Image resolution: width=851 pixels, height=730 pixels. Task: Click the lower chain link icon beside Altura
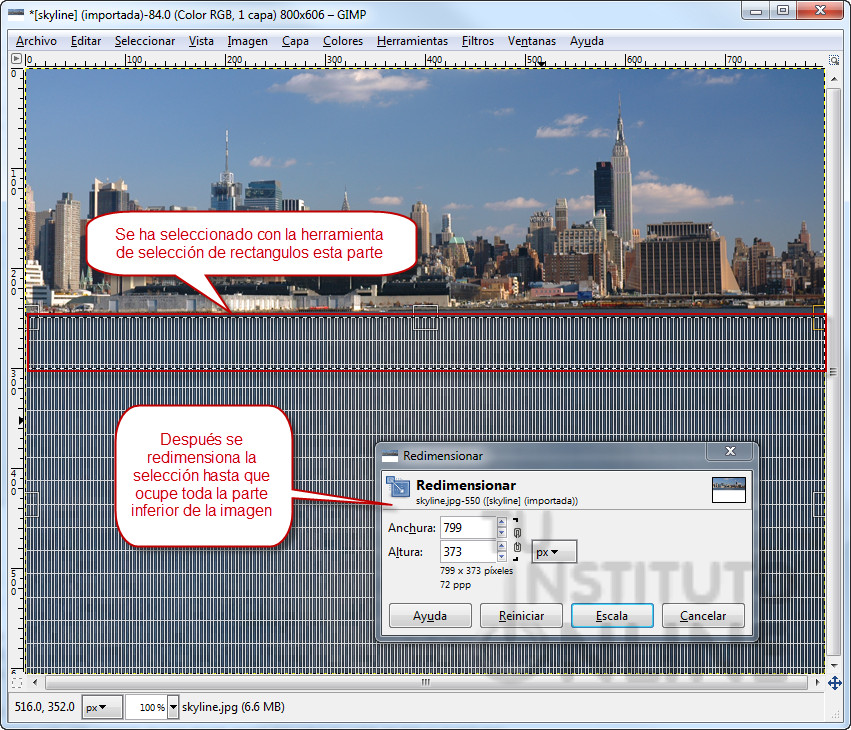[518, 547]
